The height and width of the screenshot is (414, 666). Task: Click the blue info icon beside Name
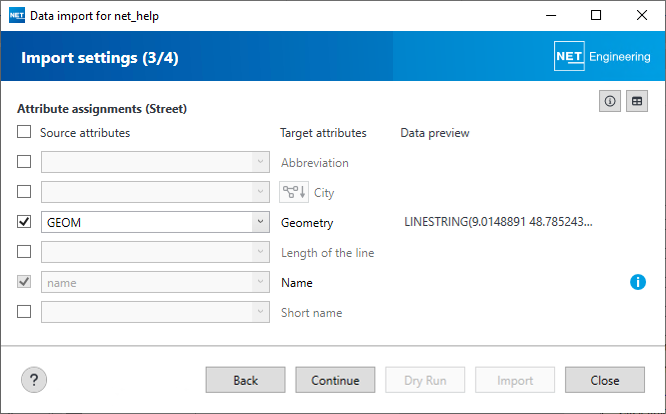pyautogui.click(x=638, y=283)
